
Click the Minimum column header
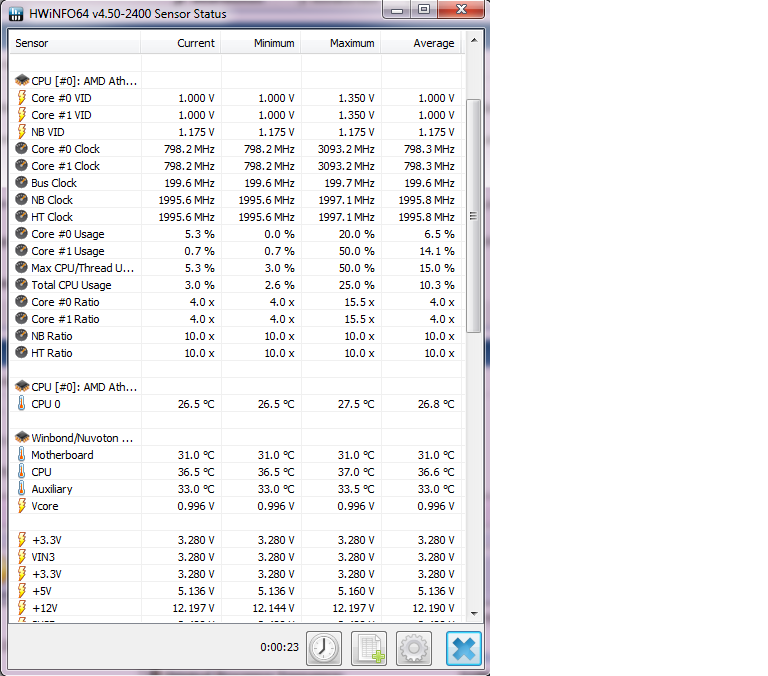point(261,43)
